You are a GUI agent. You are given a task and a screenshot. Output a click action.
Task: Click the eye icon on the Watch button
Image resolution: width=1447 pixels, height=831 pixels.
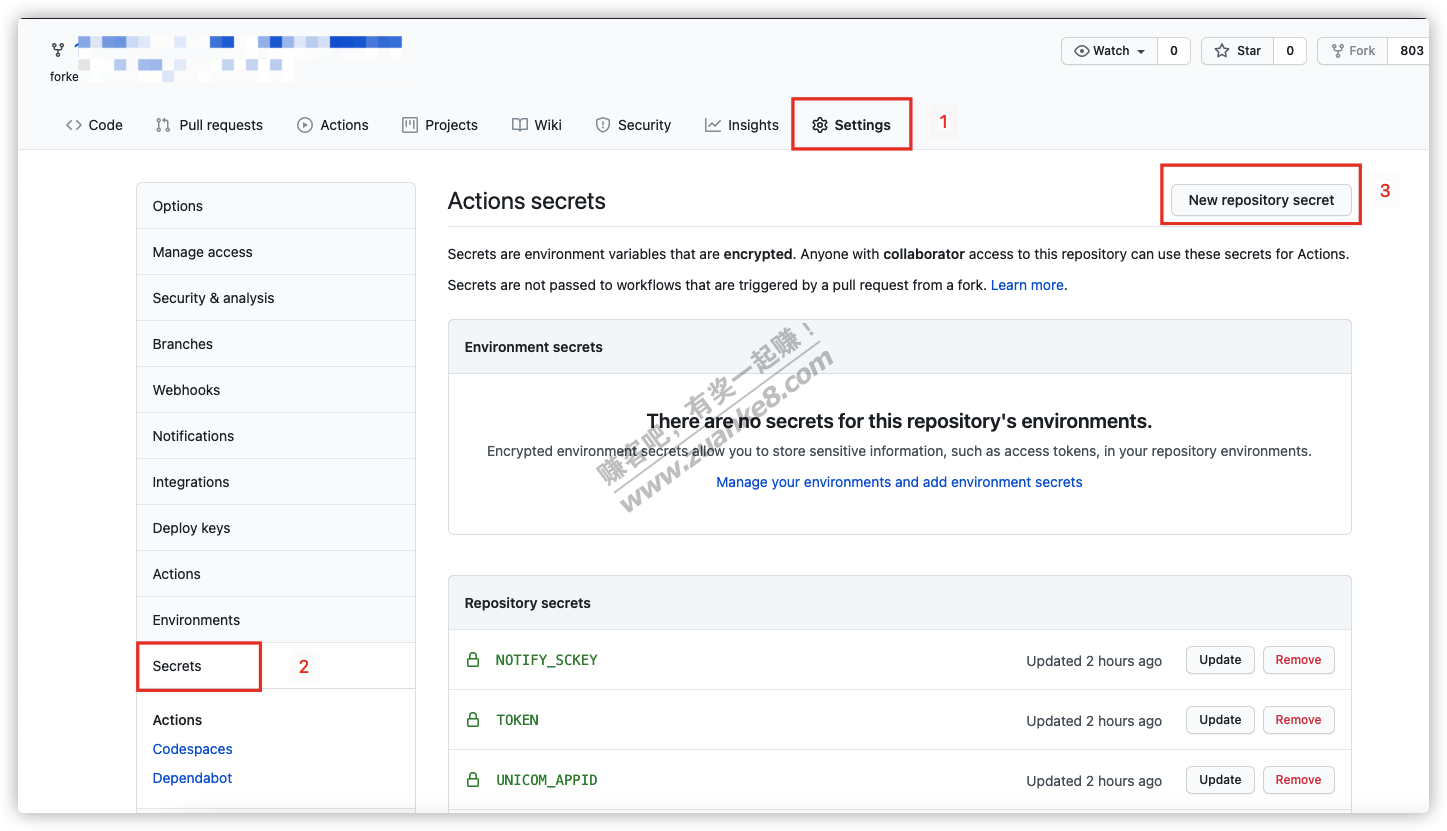tap(1082, 50)
